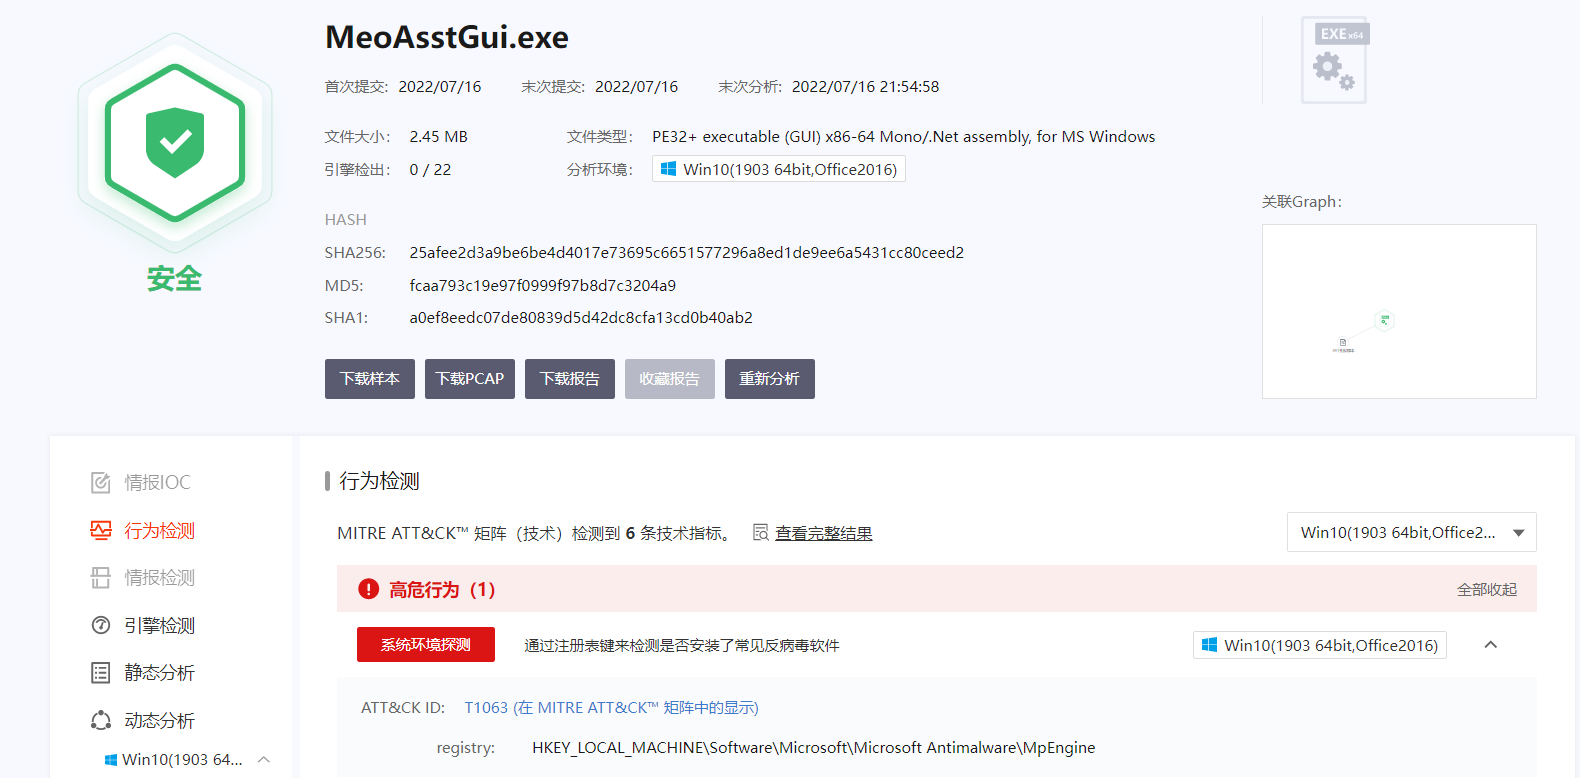Click the red alert icon beside 高危行为
Viewport: 1580px width, 778px height.
click(x=368, y=589)
